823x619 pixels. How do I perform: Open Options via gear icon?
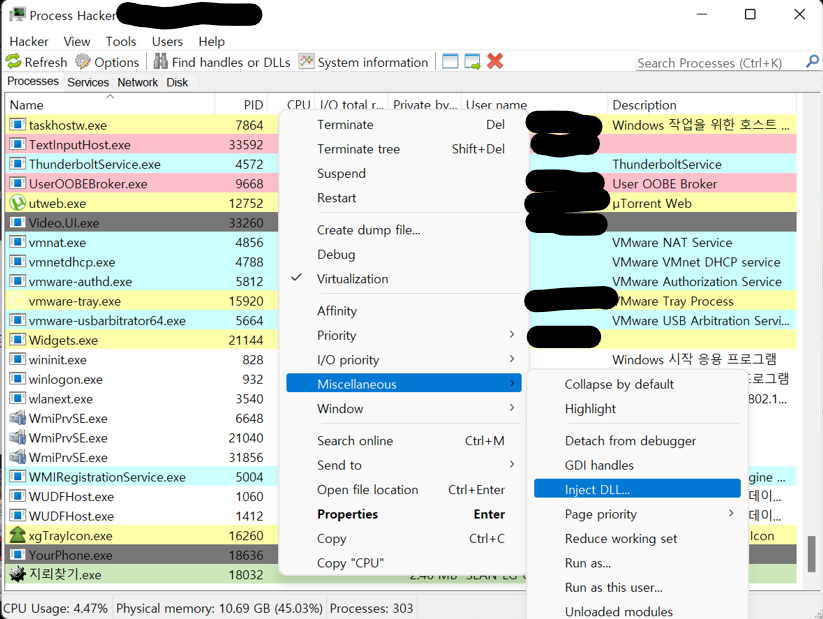click(82, 61)
